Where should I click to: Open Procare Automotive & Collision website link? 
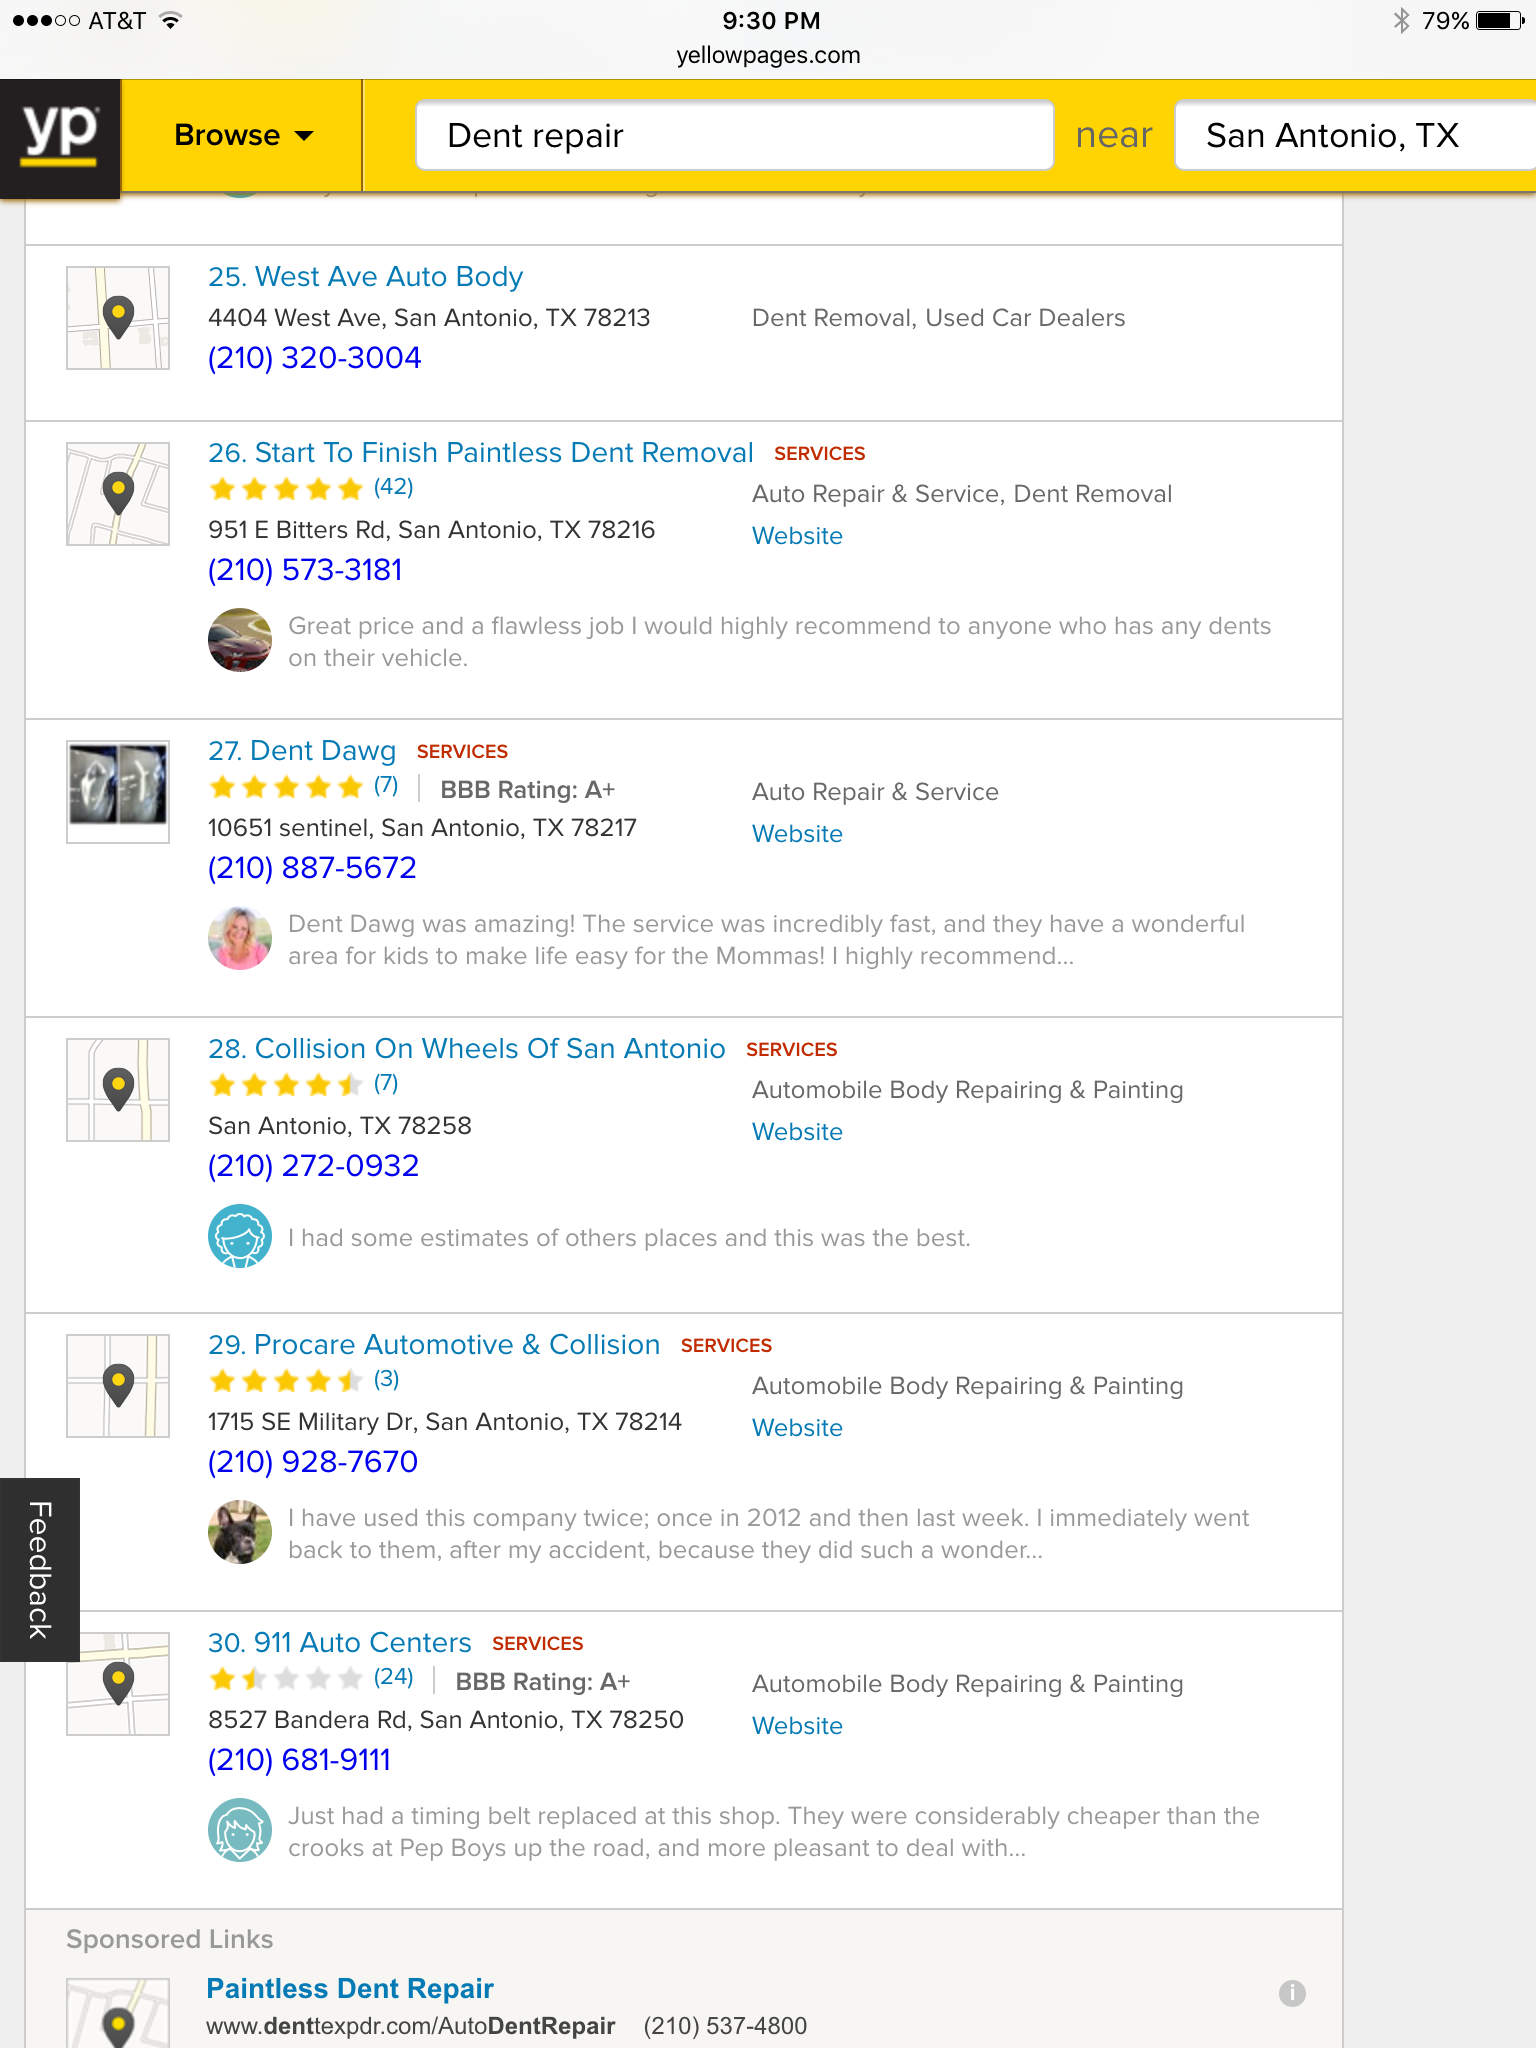click(x=797, y=1428)
